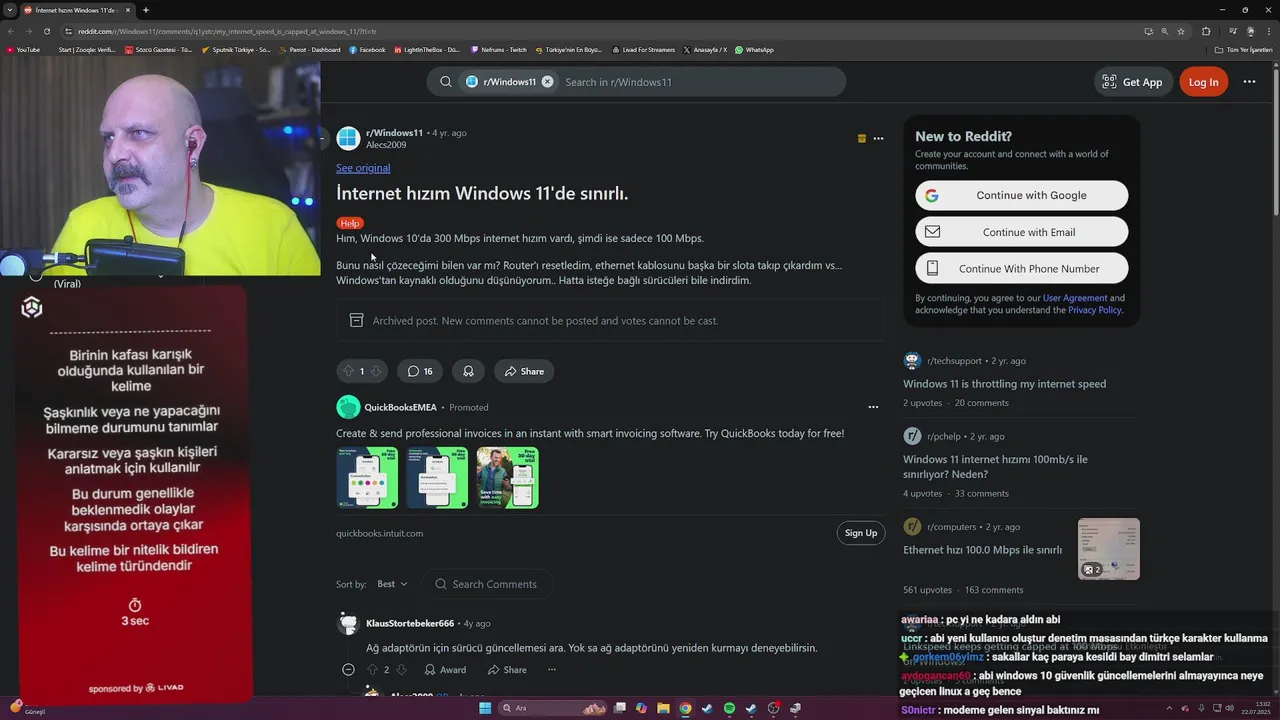Click the See original link
Screen dimensions: 1280x720
coord(363,168)
